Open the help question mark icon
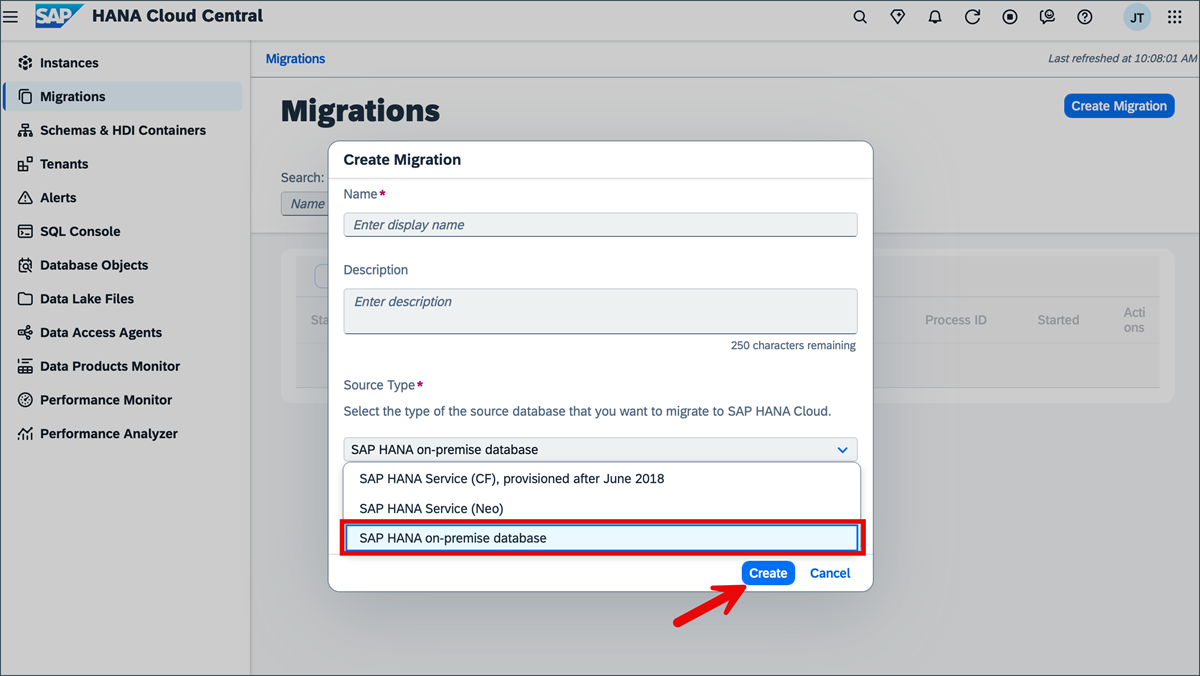Viewport: 1200px width, 676px height. tap(1085, 17)
